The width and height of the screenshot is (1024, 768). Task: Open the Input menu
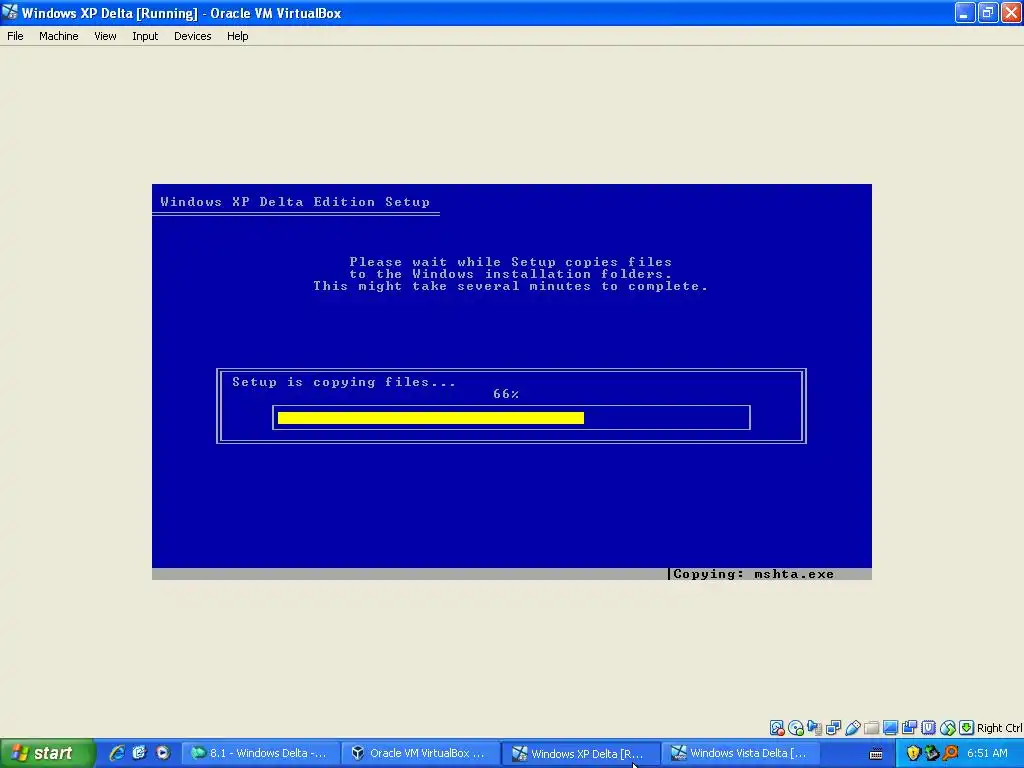[x=145, y=36]
